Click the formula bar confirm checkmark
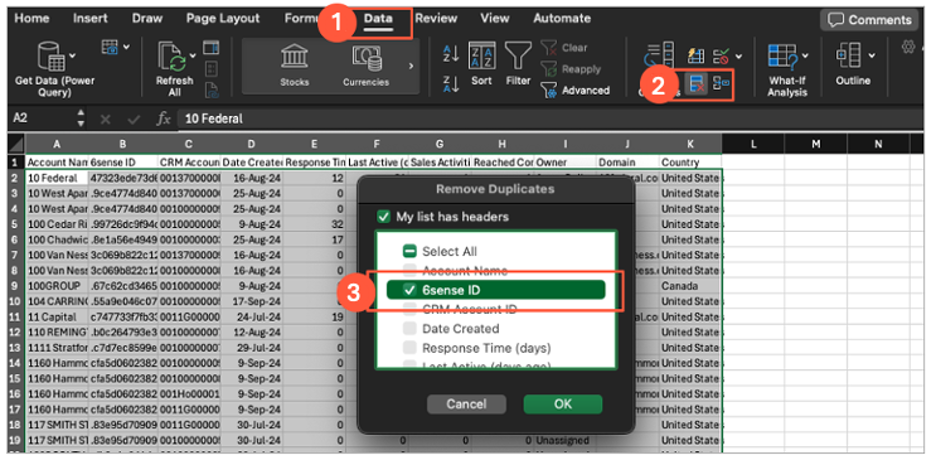 click(136, 119)
